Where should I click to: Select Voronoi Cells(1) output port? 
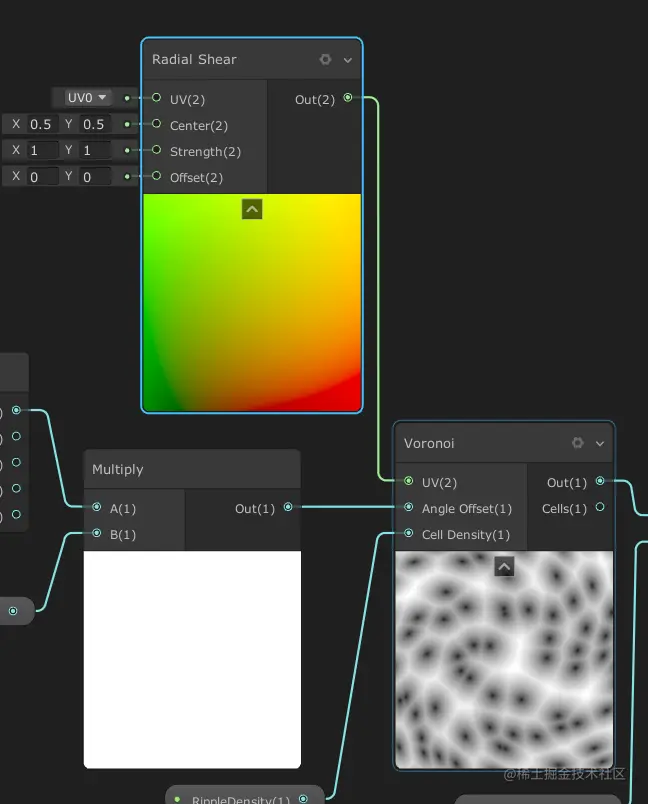[600, 507]
